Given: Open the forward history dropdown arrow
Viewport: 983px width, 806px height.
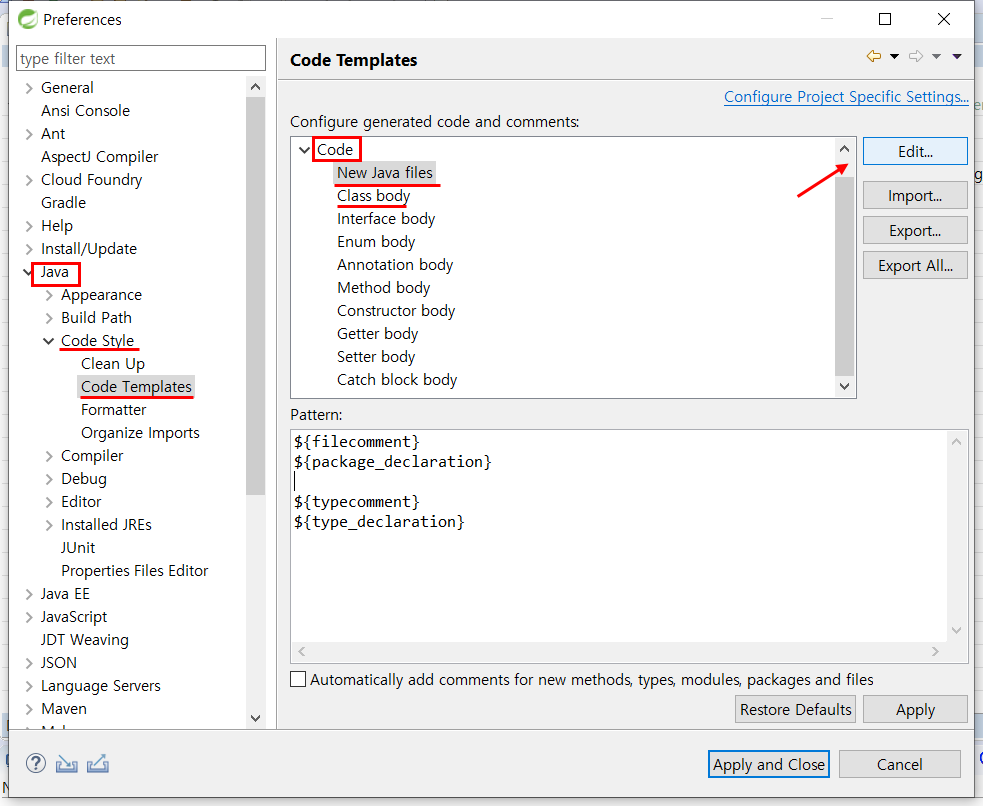Looking at the screenshot, I should (x=936, y=56).
